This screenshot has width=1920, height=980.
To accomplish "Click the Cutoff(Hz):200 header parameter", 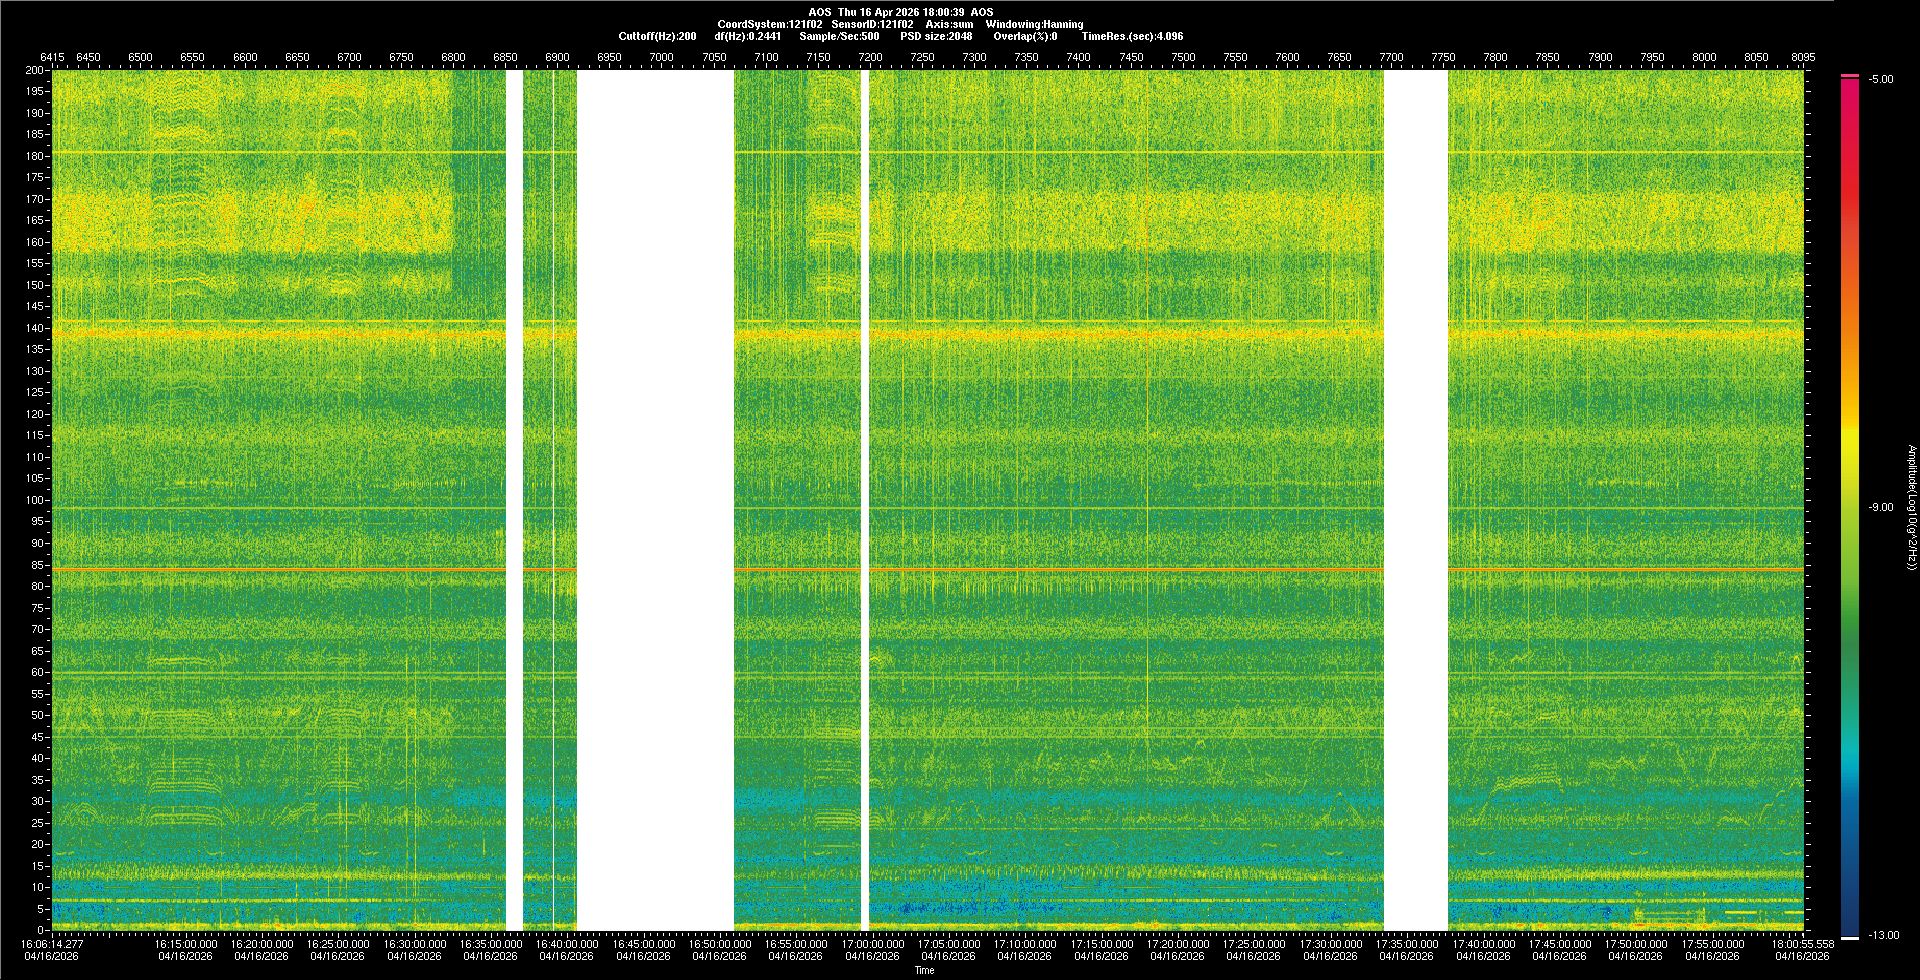I will coord(657,36).
